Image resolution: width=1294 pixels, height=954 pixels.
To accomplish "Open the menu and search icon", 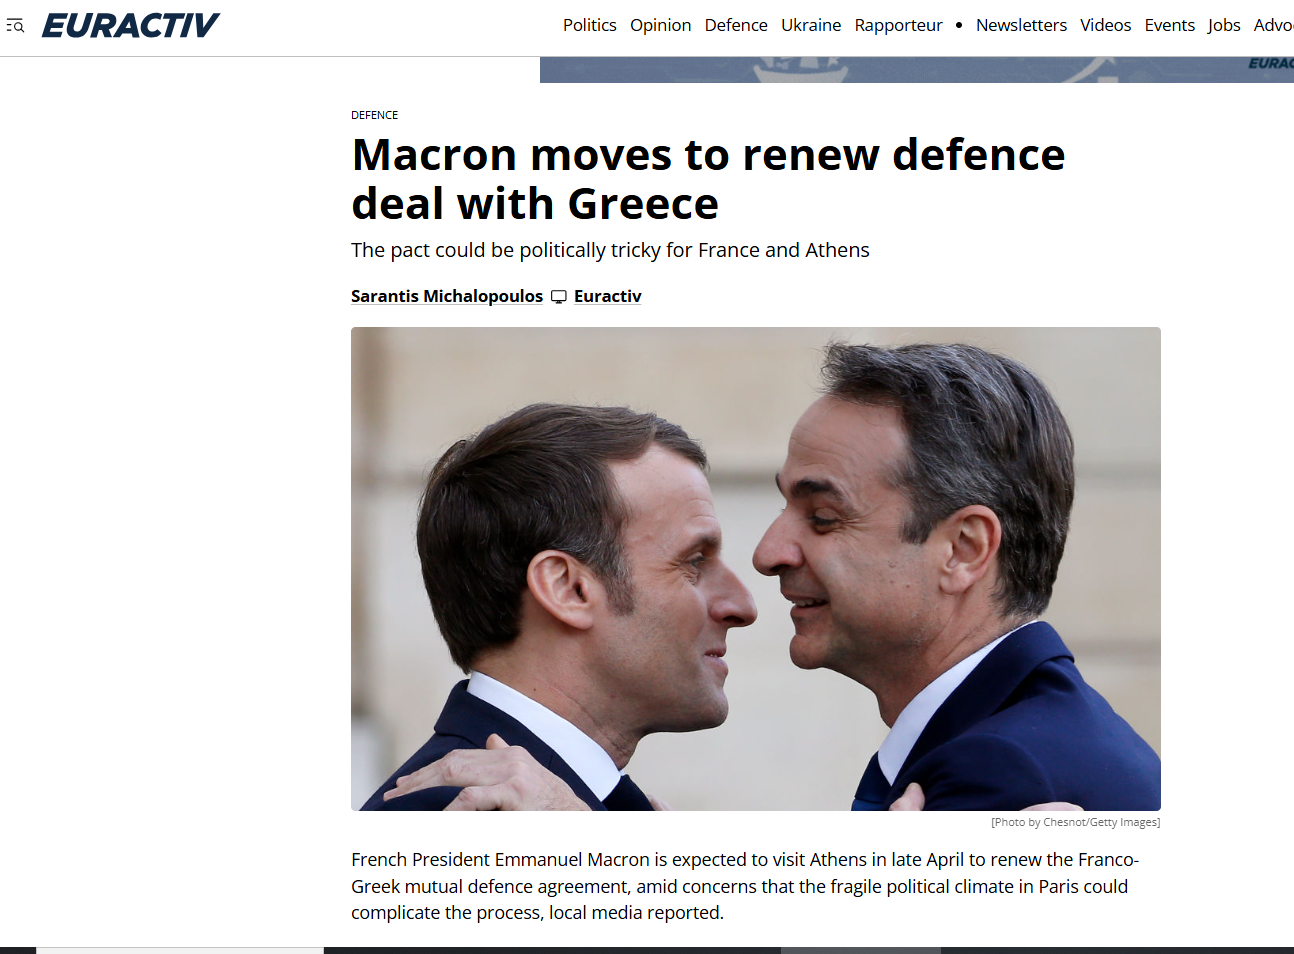I will (15, 26).
